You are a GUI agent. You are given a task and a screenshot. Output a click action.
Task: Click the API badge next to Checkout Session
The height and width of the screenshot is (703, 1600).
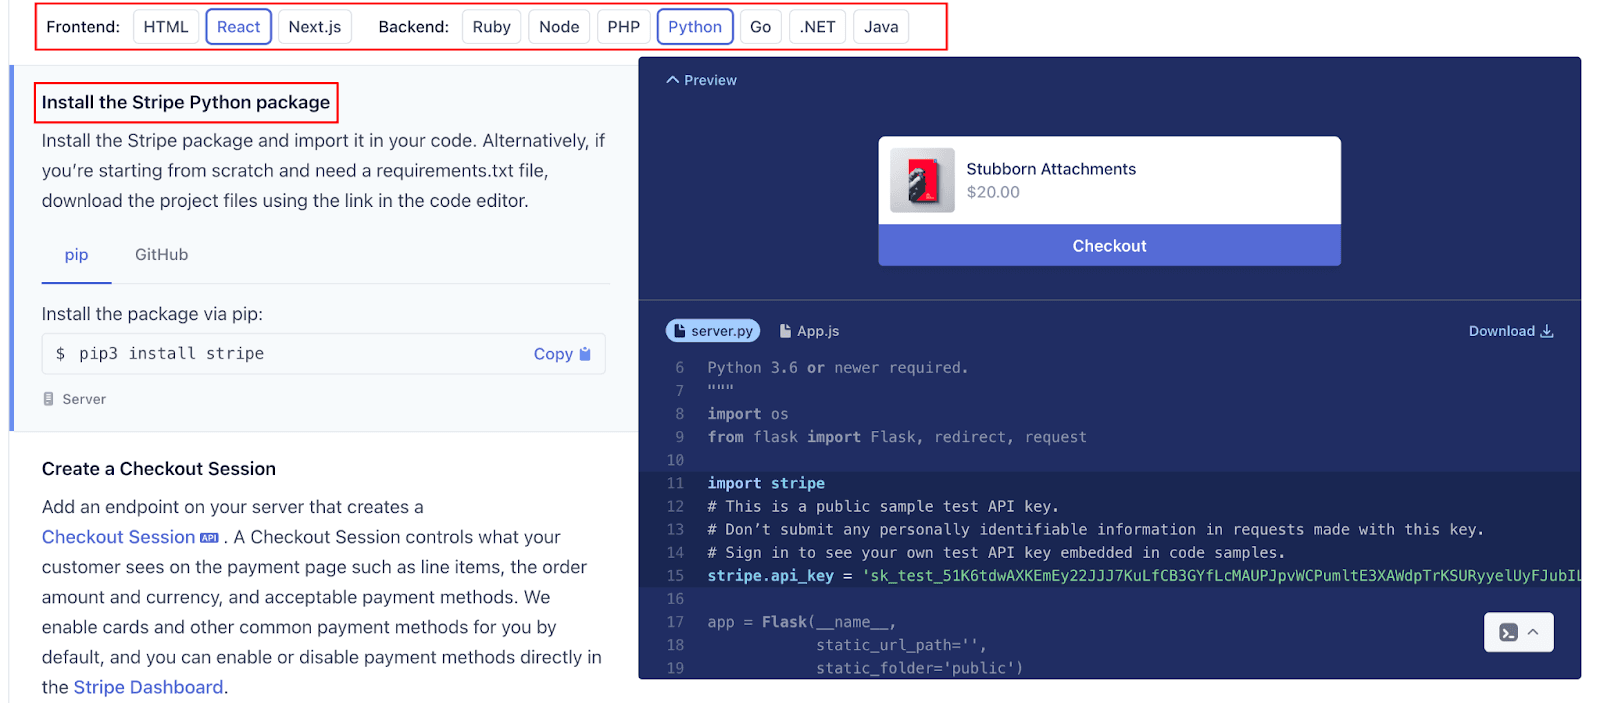[x=209, y=538]
